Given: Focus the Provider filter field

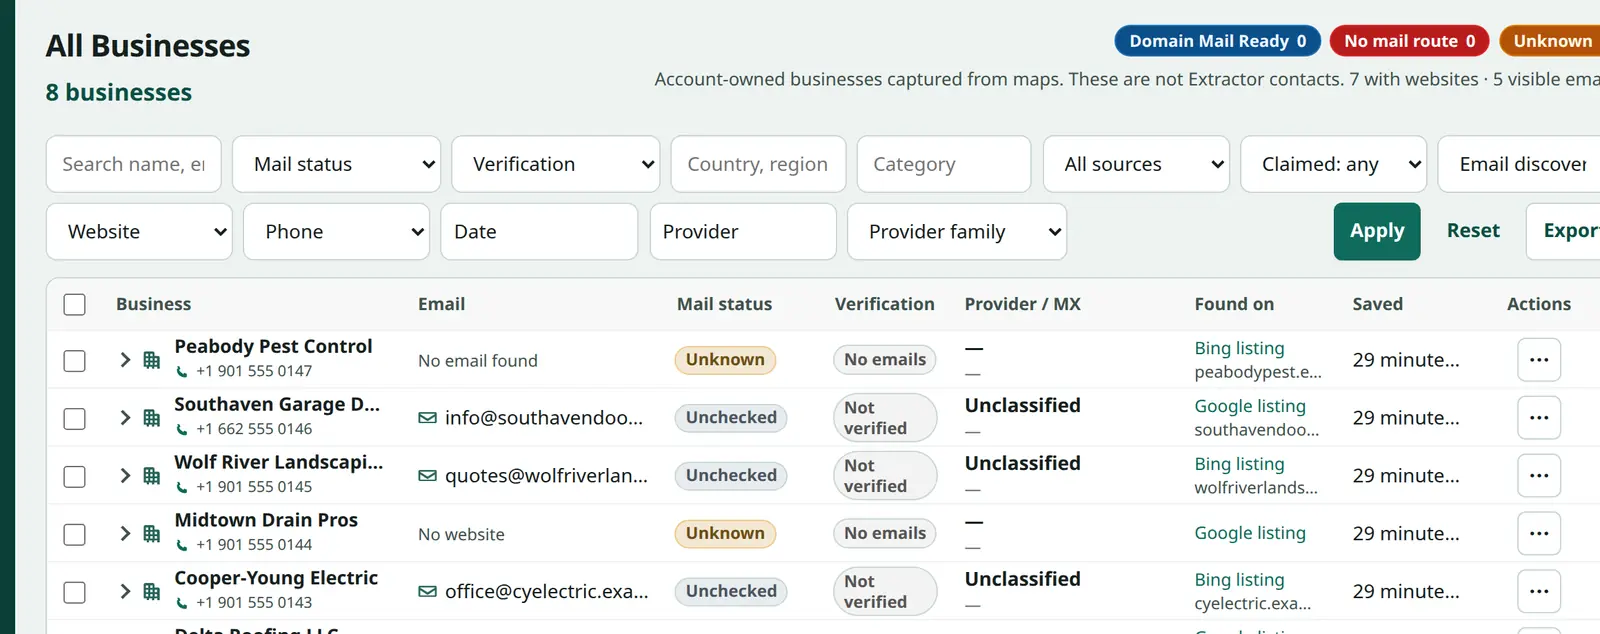Looking at the screenshot, I should 743,232.
